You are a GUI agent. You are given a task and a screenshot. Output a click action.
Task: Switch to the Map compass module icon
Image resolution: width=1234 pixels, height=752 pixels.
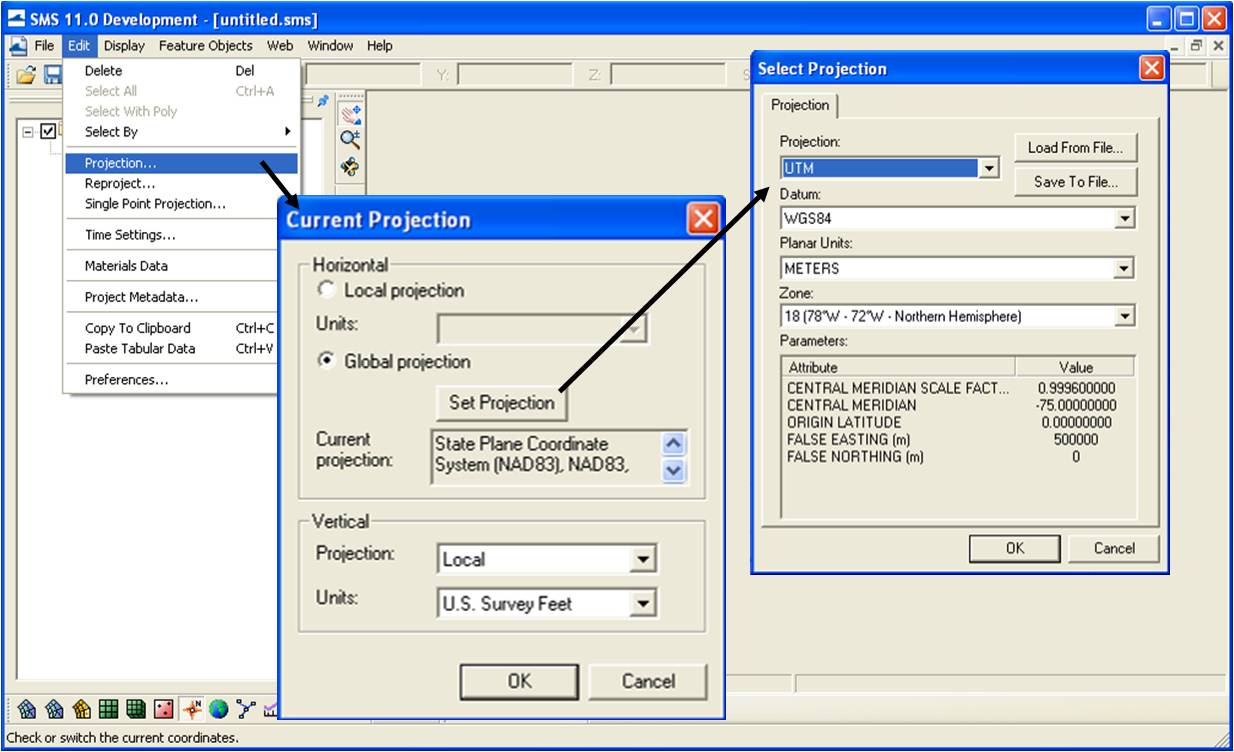click(x=192, y=709)
